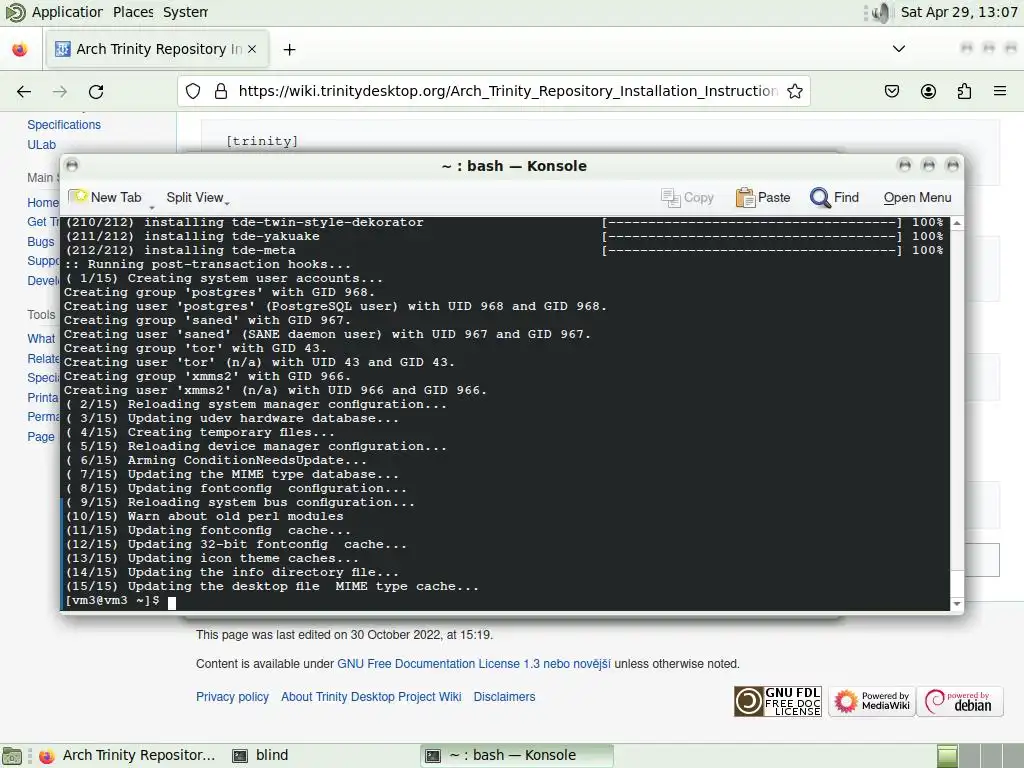Click the Powered by MediaWiki badge

click(872, 701)
